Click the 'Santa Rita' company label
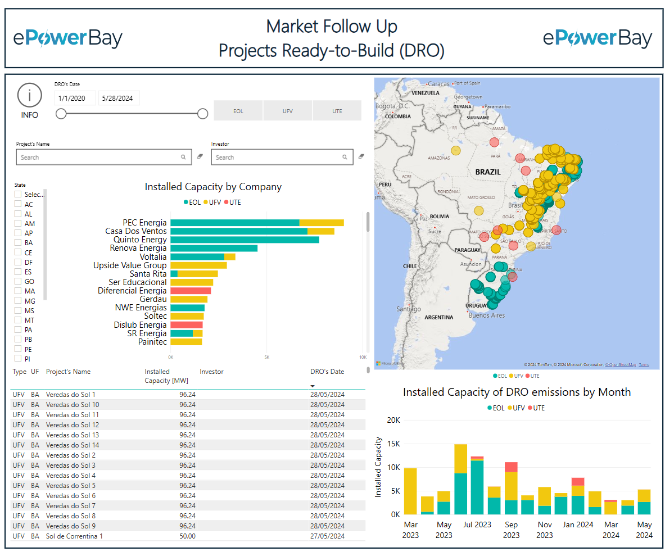The width and height of the screenshot is (666, 552). point(148,273)
